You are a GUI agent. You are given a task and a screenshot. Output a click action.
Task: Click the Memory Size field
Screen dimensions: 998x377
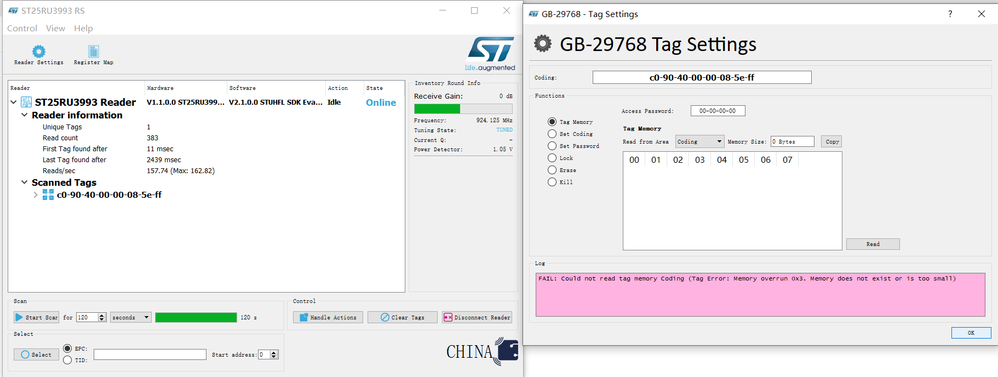(792, 141)
